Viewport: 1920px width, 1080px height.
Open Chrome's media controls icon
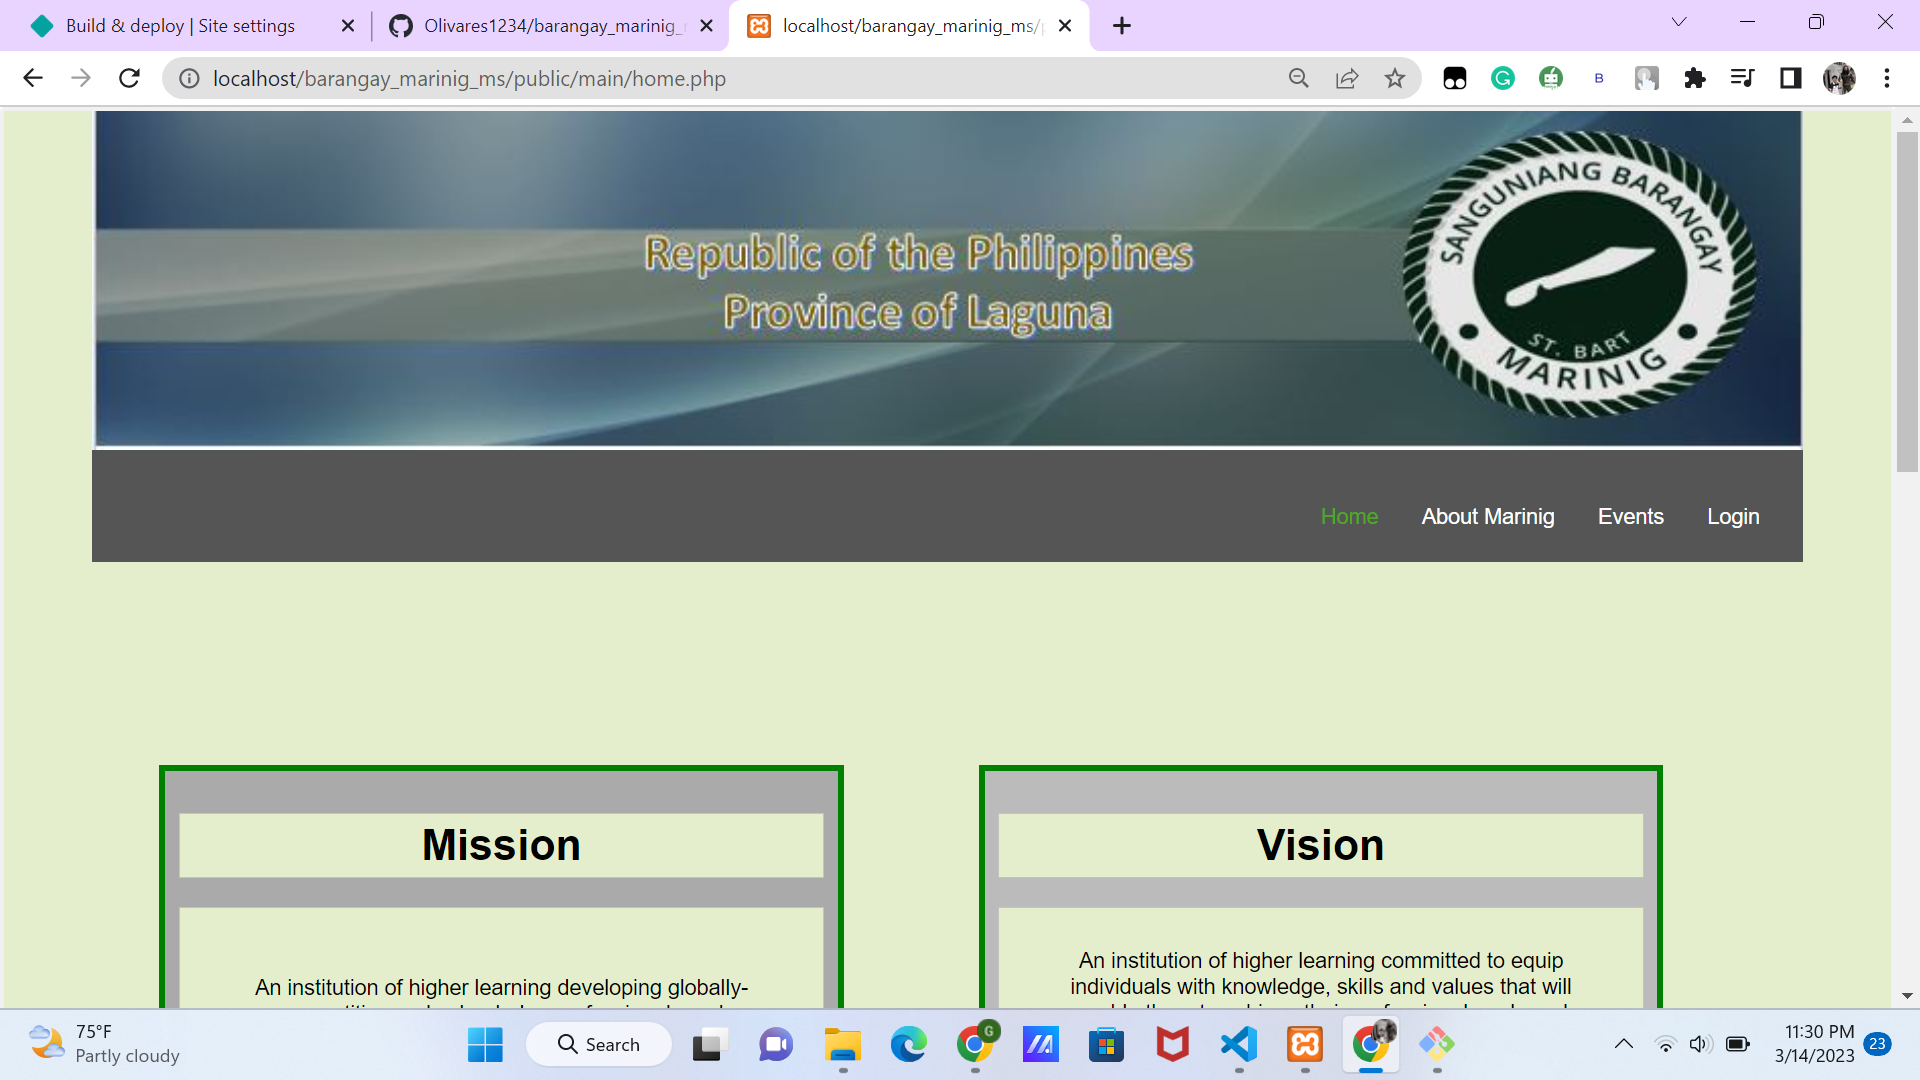(x=1742, y=78)
